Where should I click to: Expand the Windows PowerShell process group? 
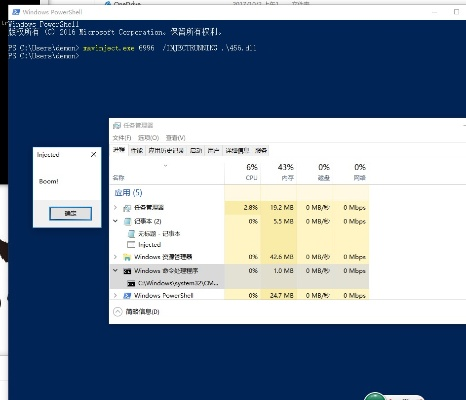(x=115, y=295)
